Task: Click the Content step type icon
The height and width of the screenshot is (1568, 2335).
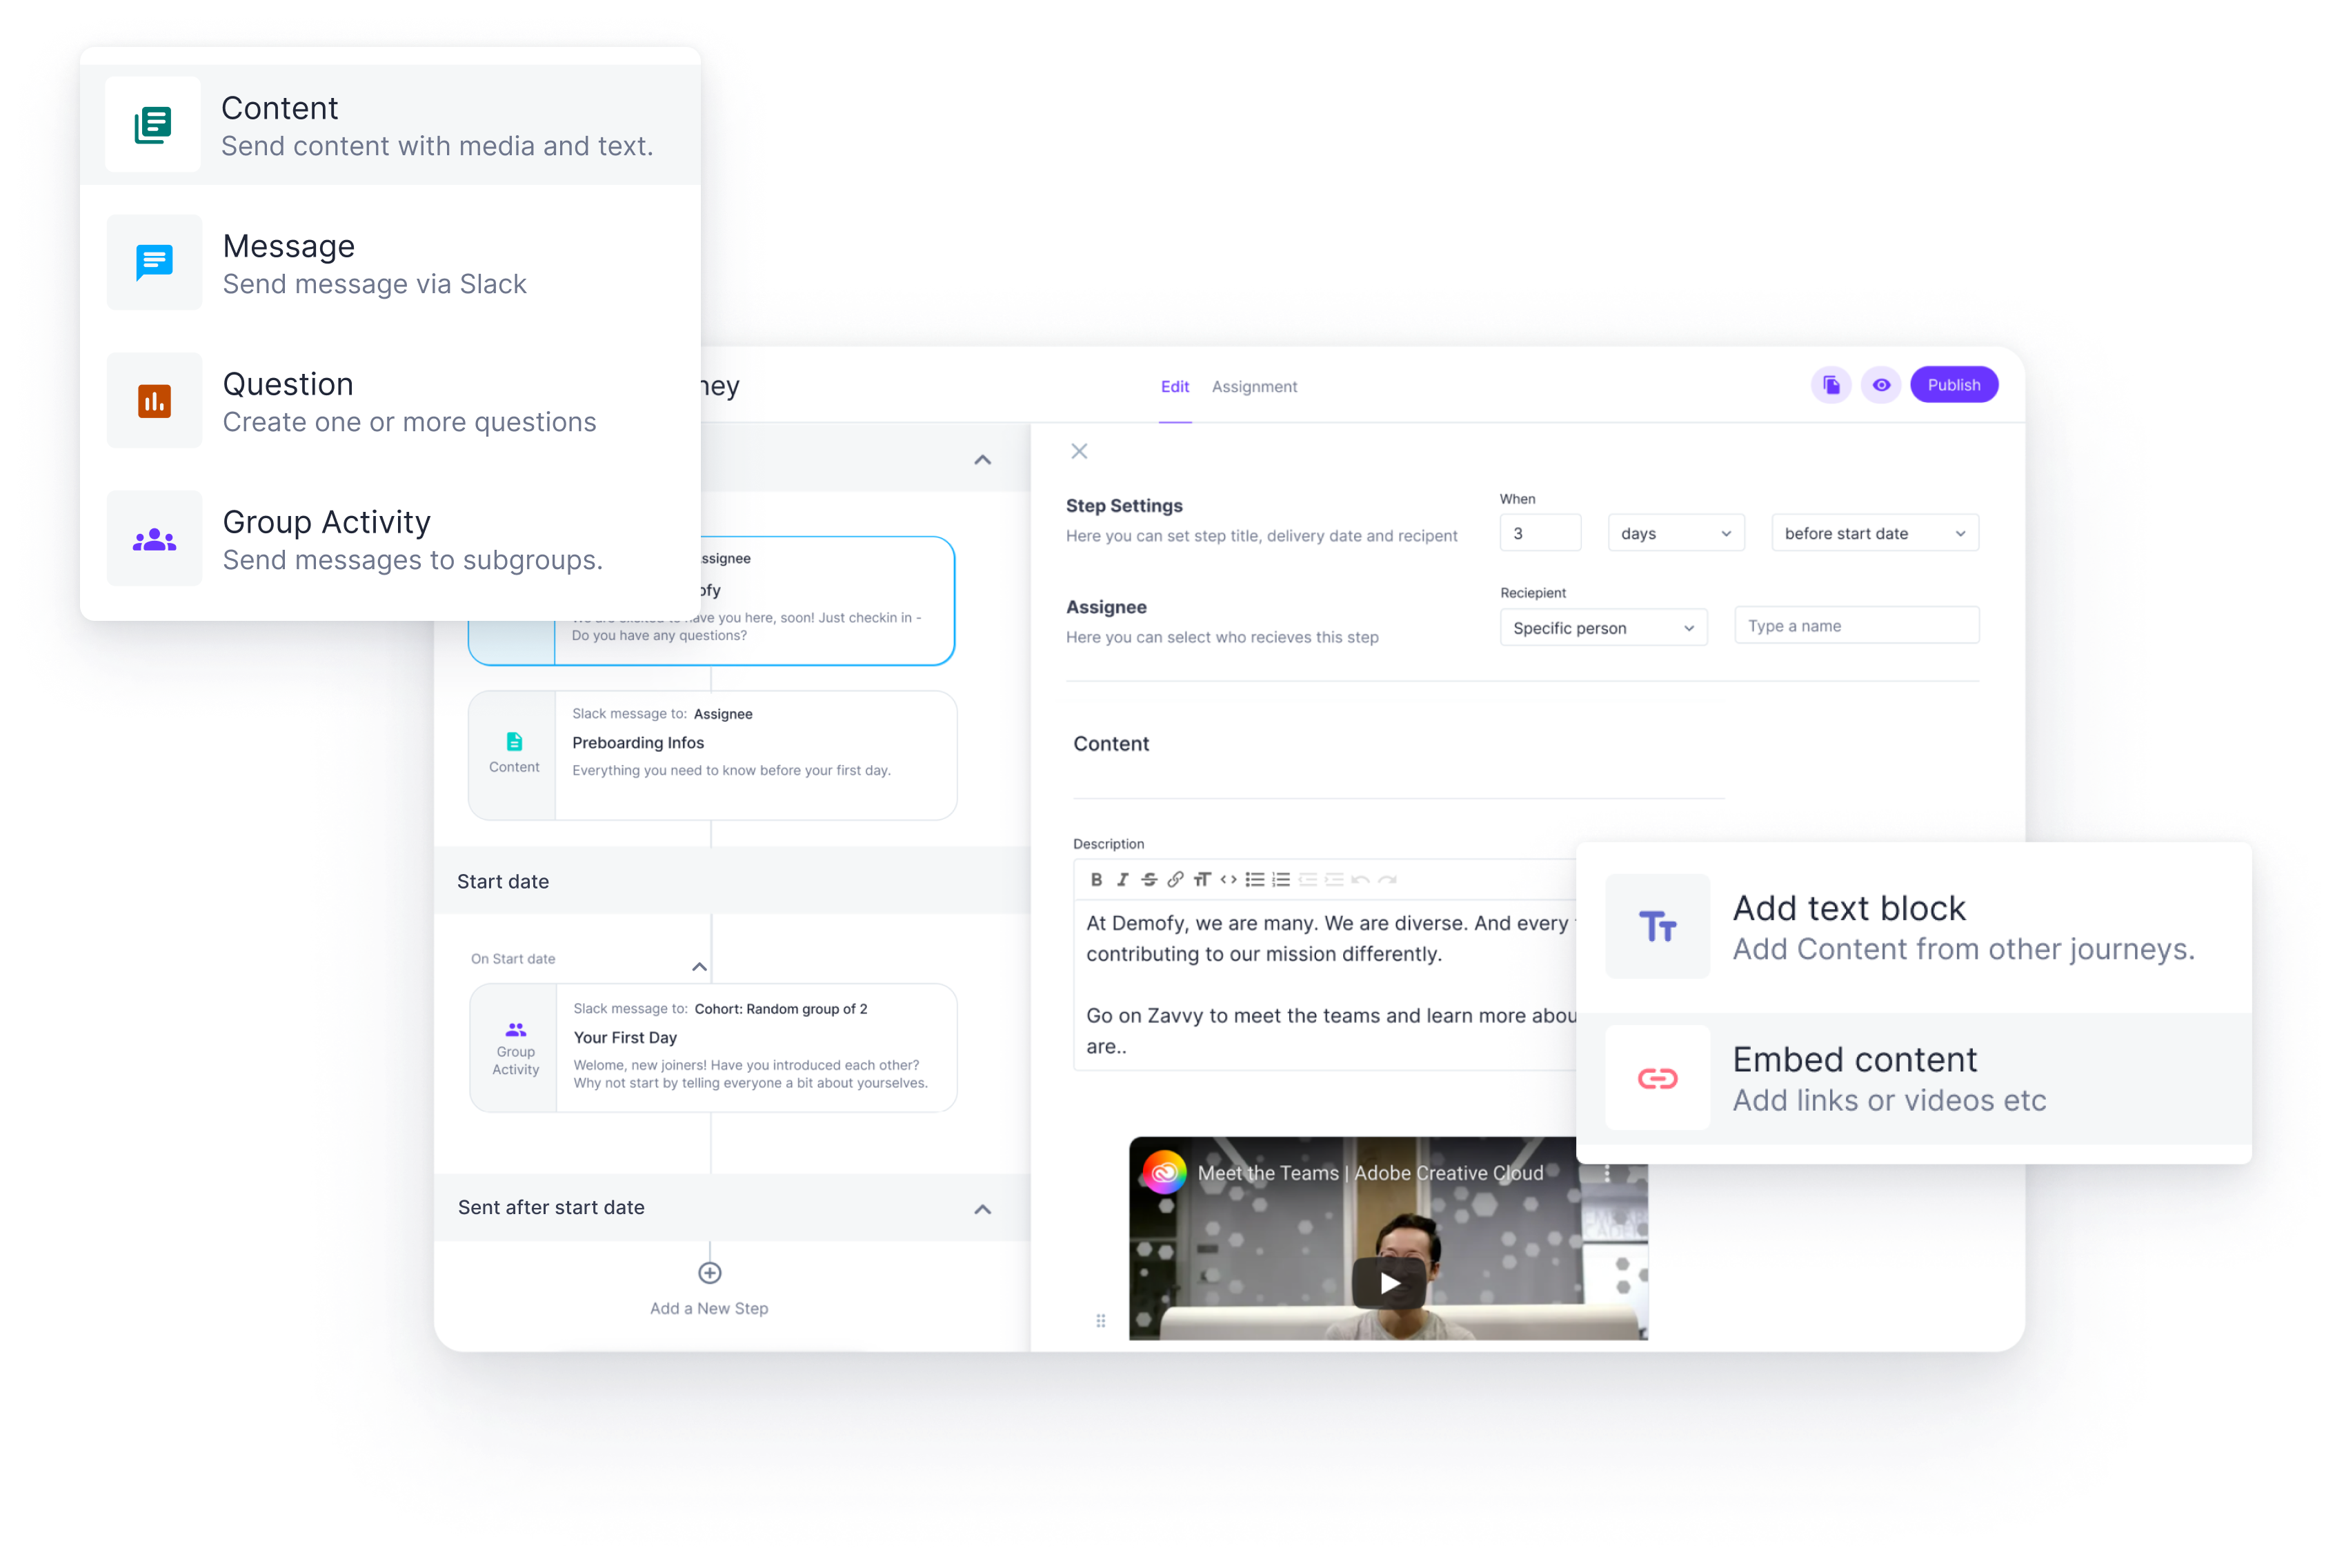Action: [x=154, y=124]
